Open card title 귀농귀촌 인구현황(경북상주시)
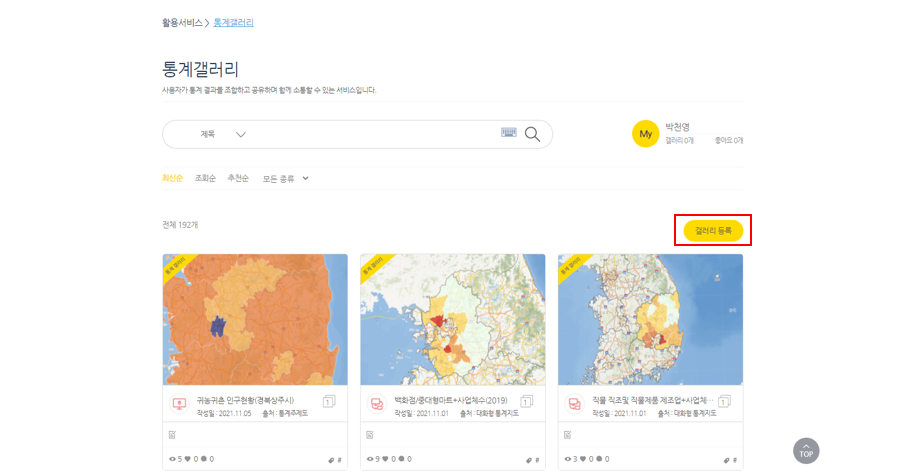907x476 pixels. (x=245, y=400)
